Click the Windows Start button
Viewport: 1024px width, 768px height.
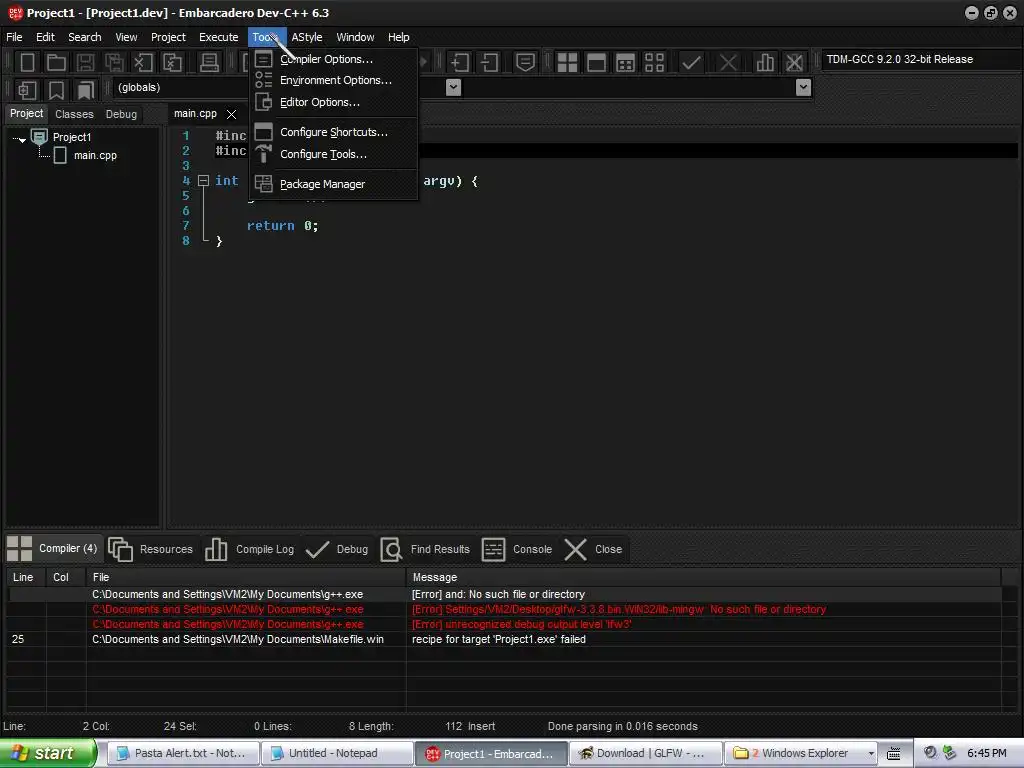tap(48, 753)
